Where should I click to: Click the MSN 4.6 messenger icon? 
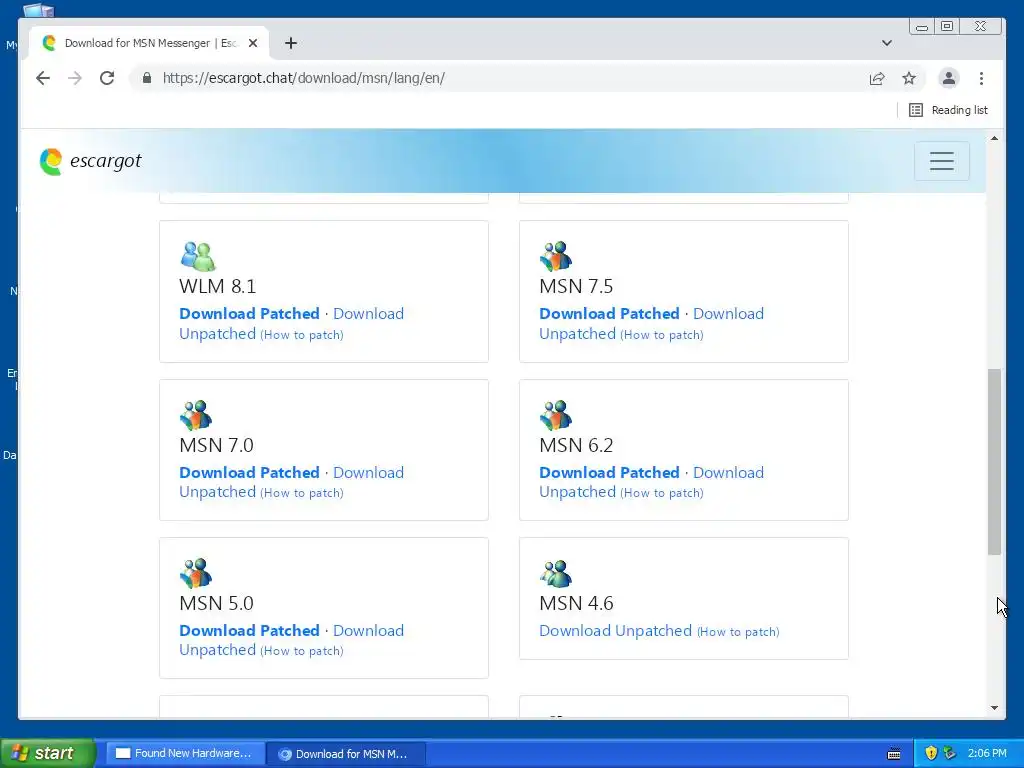click(556, 573)
